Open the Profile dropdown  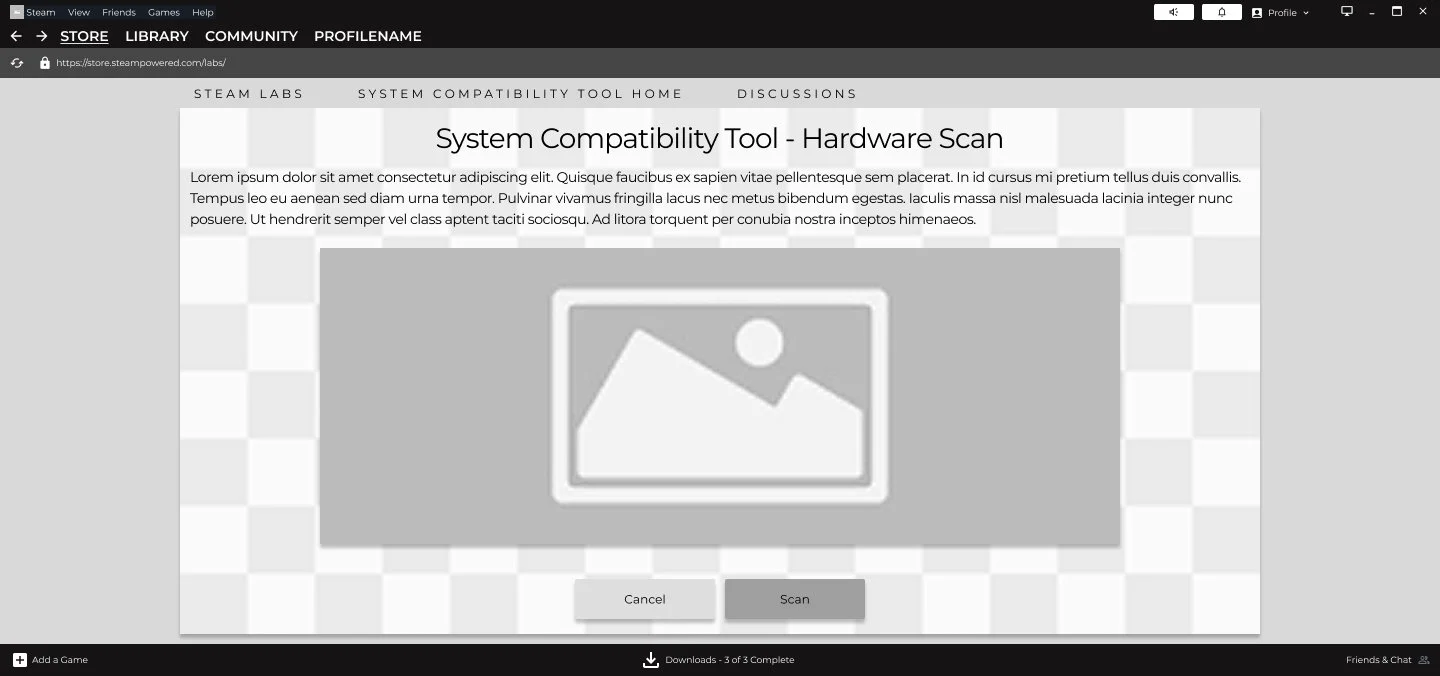pos(1280,12)
